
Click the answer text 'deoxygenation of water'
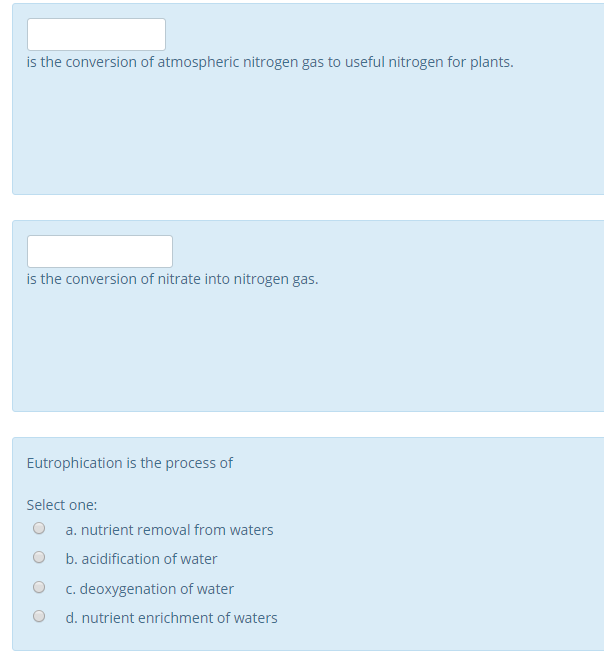157,589
